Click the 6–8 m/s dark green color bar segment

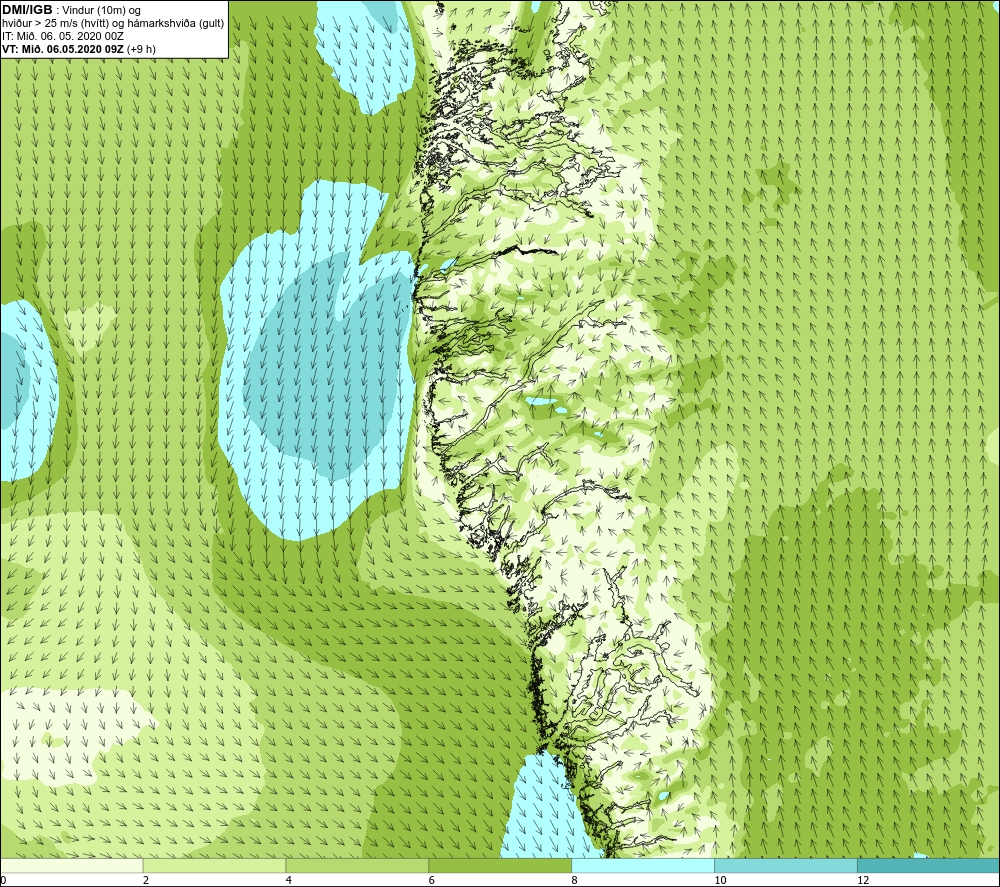500,865
